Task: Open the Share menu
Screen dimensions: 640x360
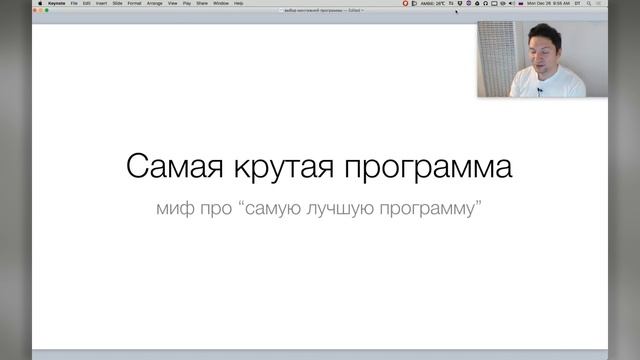Action: (202, 3)
